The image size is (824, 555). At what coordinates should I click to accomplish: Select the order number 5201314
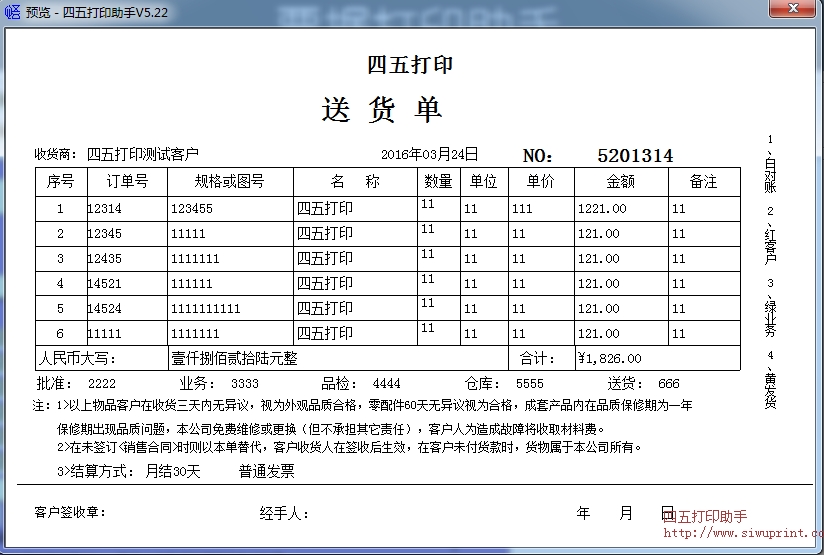[634, 155]
